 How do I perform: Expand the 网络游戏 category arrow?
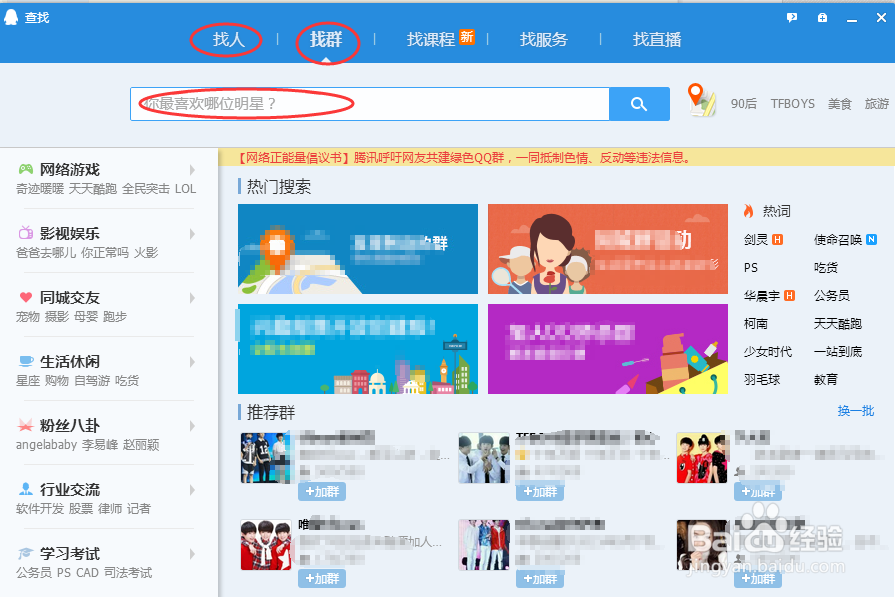point(192,170)
